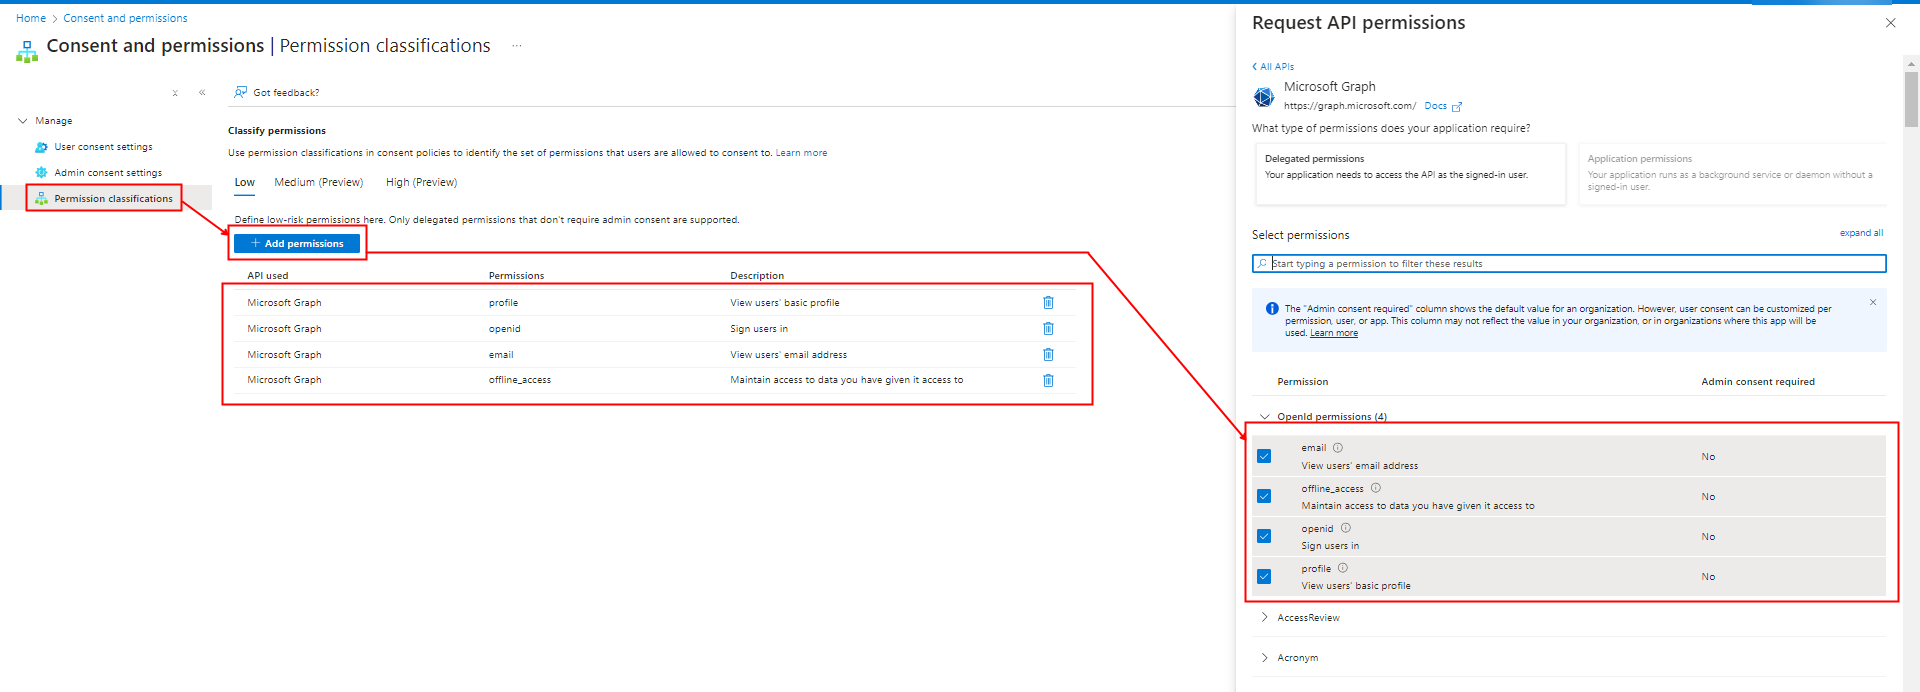Toggle the profile permission checkbox
Viewport: 1920px width, 692px height.
coord(1264,576)
